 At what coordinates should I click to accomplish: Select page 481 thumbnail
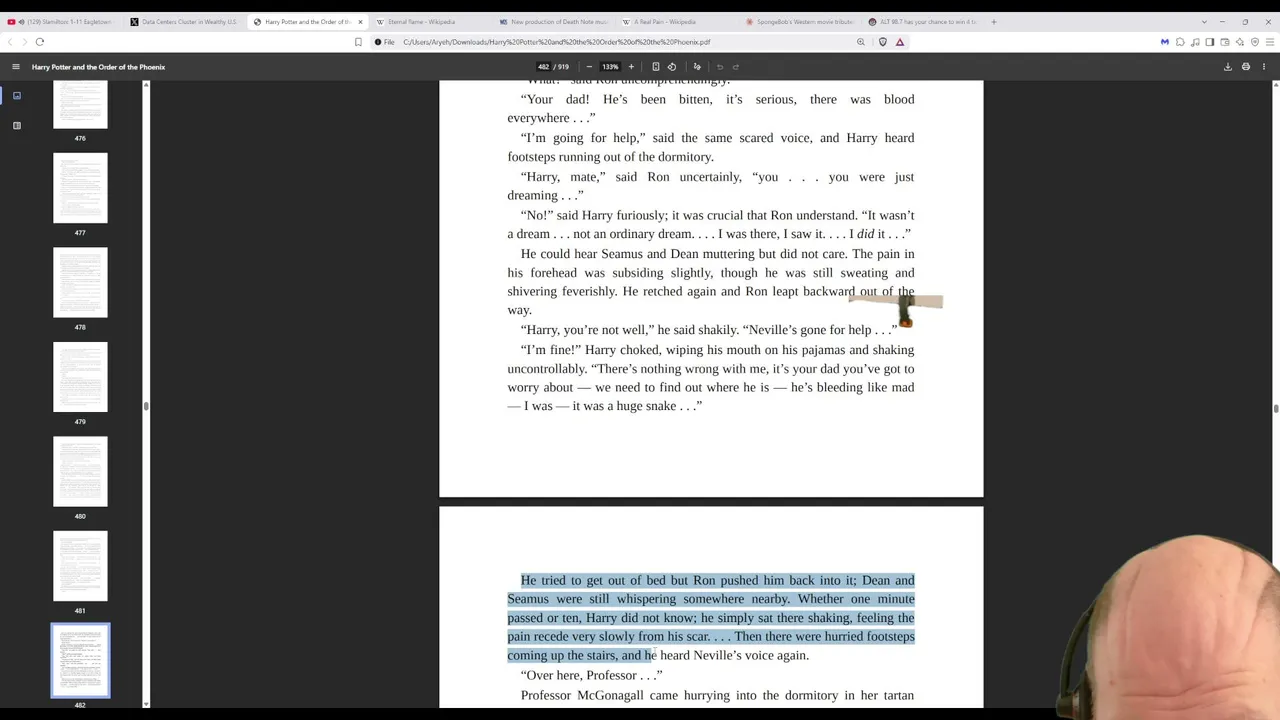(80, 566)
